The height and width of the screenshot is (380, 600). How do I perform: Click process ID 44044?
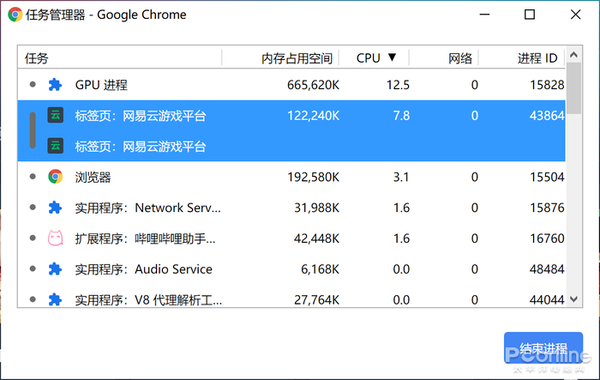click(x=547, y=300)
